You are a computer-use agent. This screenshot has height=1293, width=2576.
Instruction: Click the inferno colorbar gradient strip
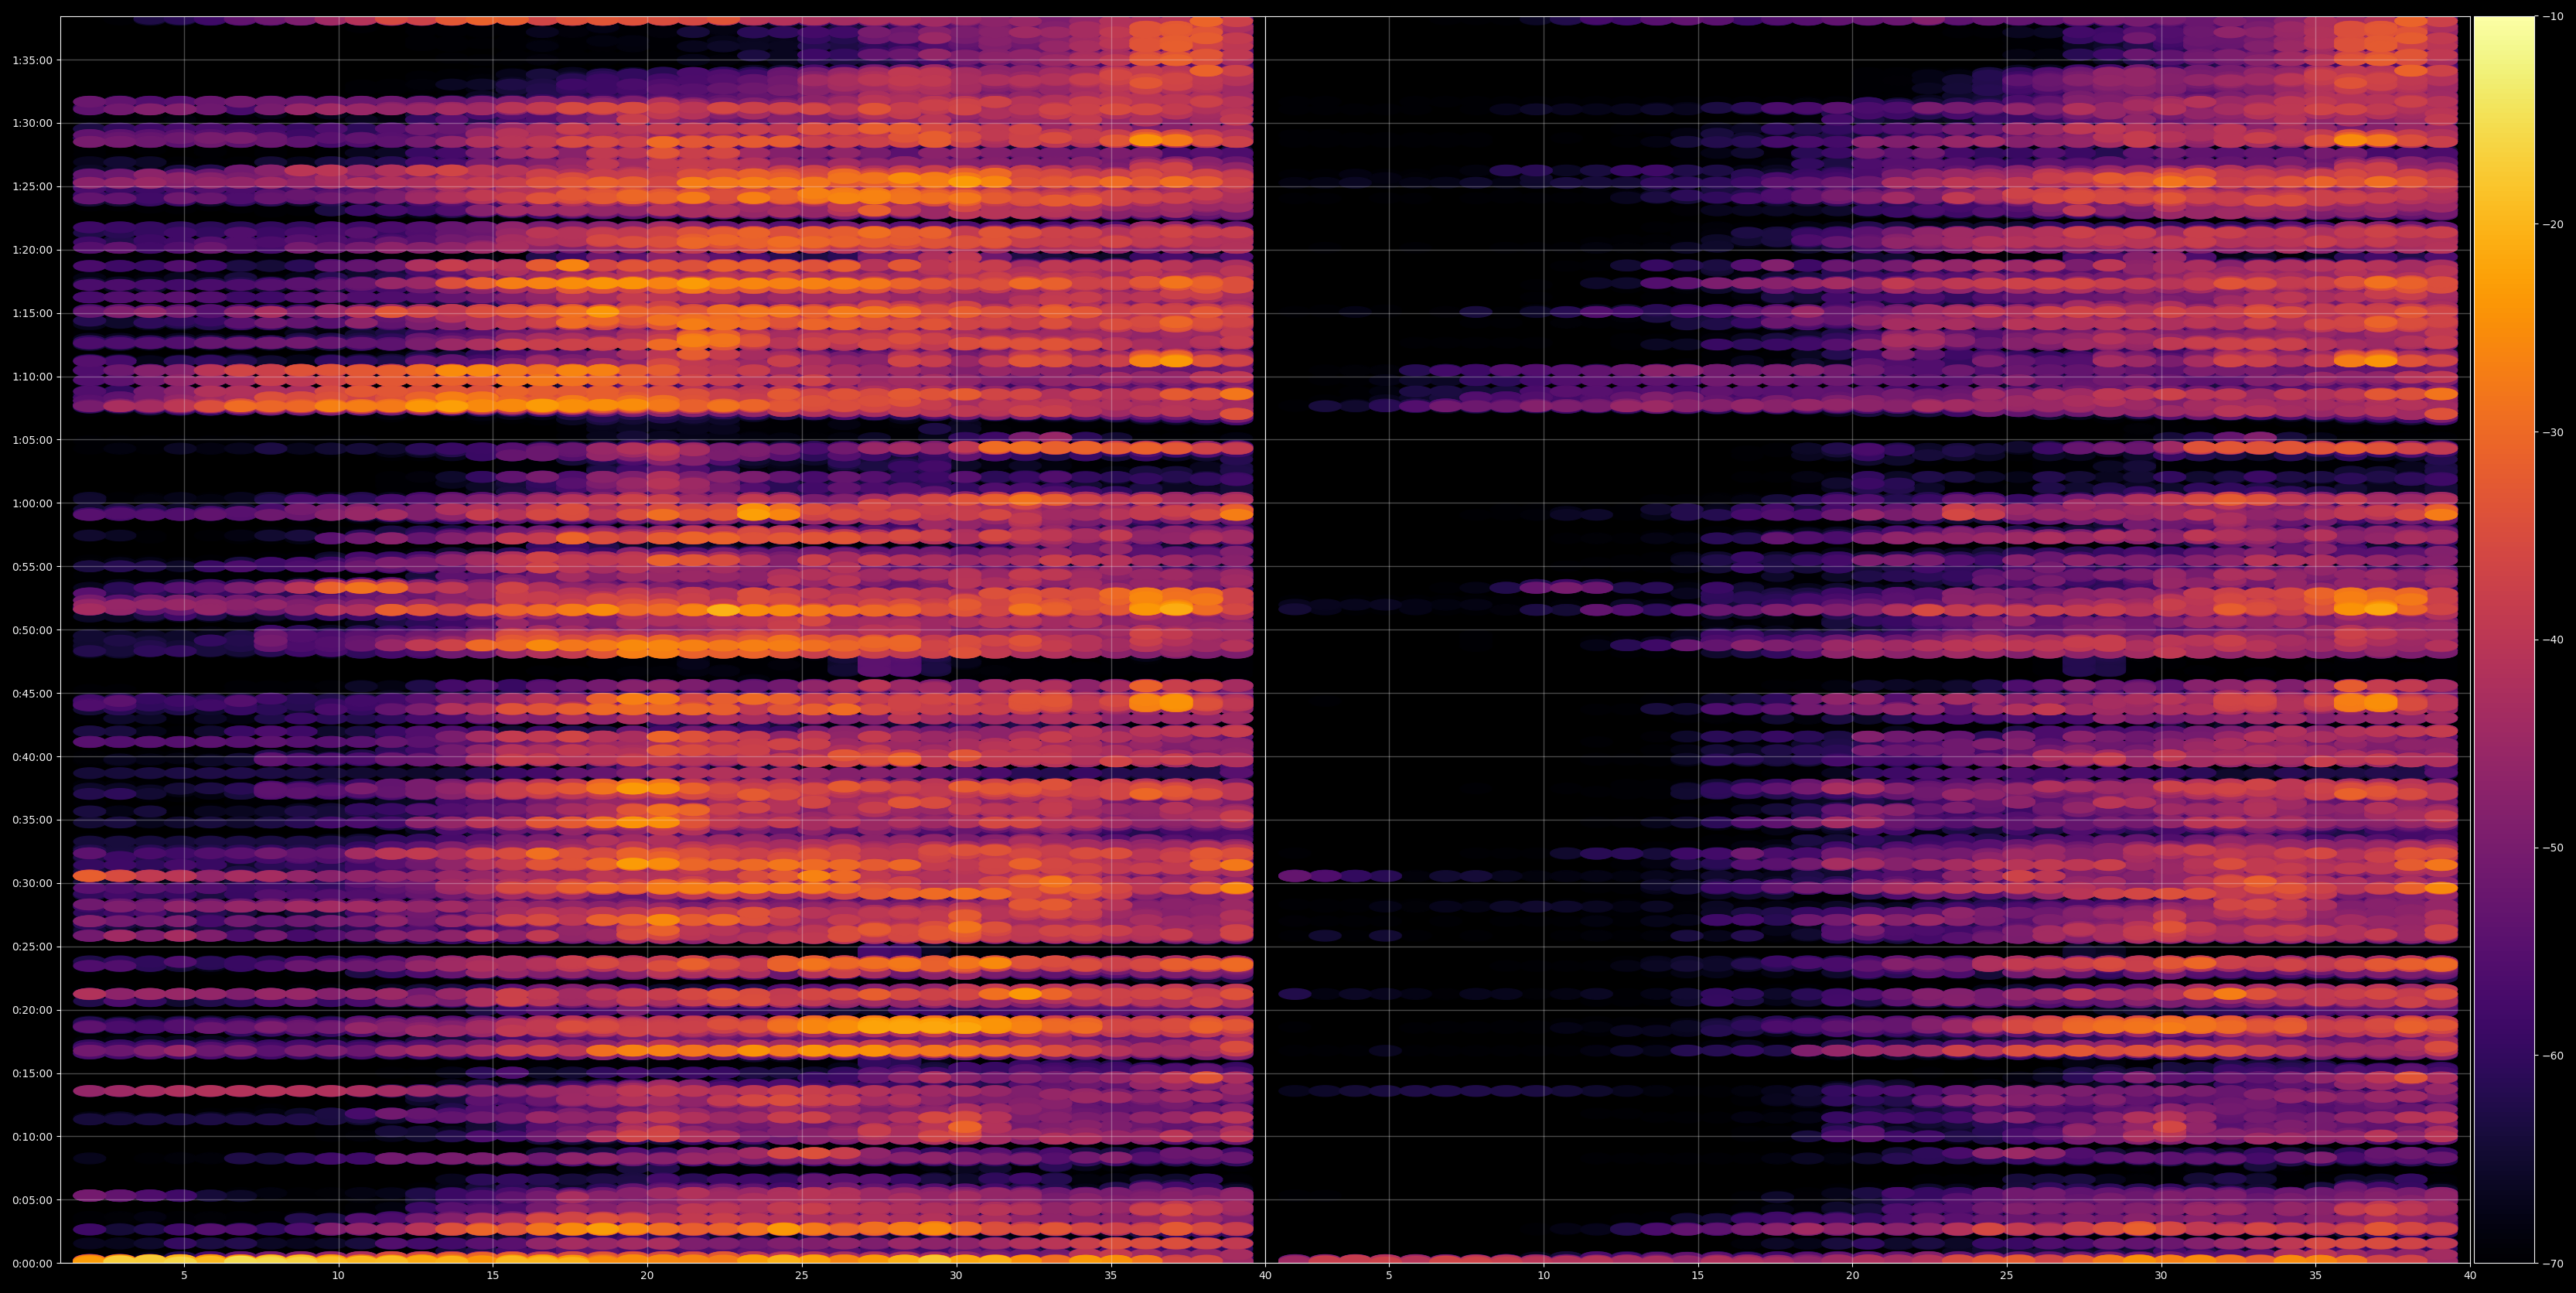[x=2504, y=640]
